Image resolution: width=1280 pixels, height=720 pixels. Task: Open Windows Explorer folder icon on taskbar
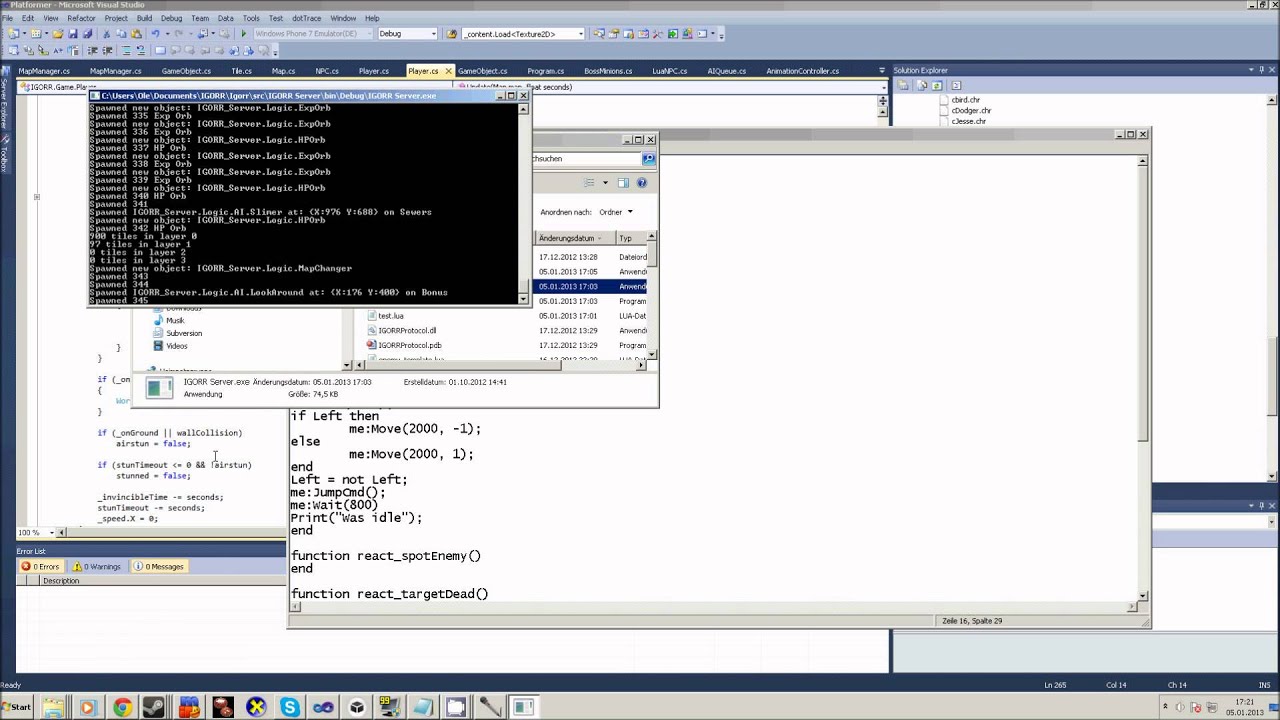[x=53, y=708]
